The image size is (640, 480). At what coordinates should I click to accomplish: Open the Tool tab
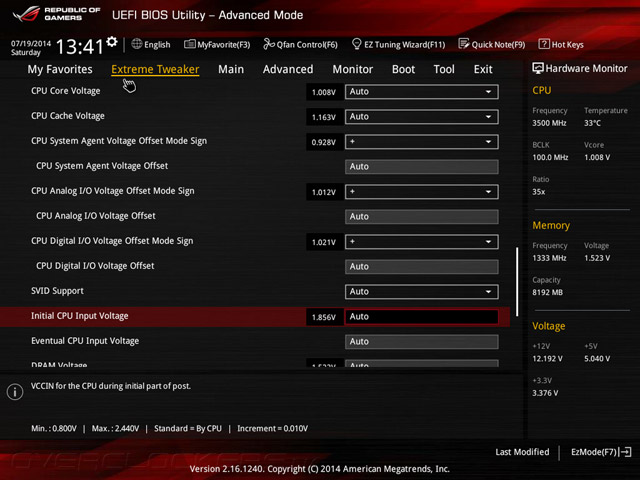[444, 69]
